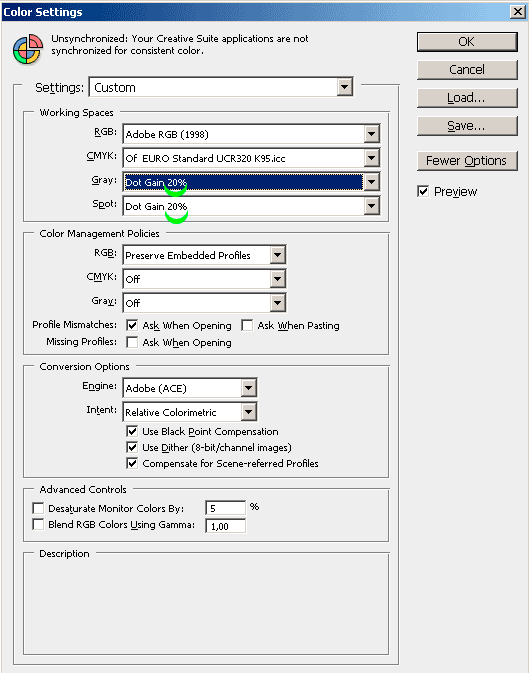Viewport: 529px width, 673px height.
Task: Uncheck Profile Mismatches Ask When Opening
Action: pyautogui.click(x=132, y=325)
